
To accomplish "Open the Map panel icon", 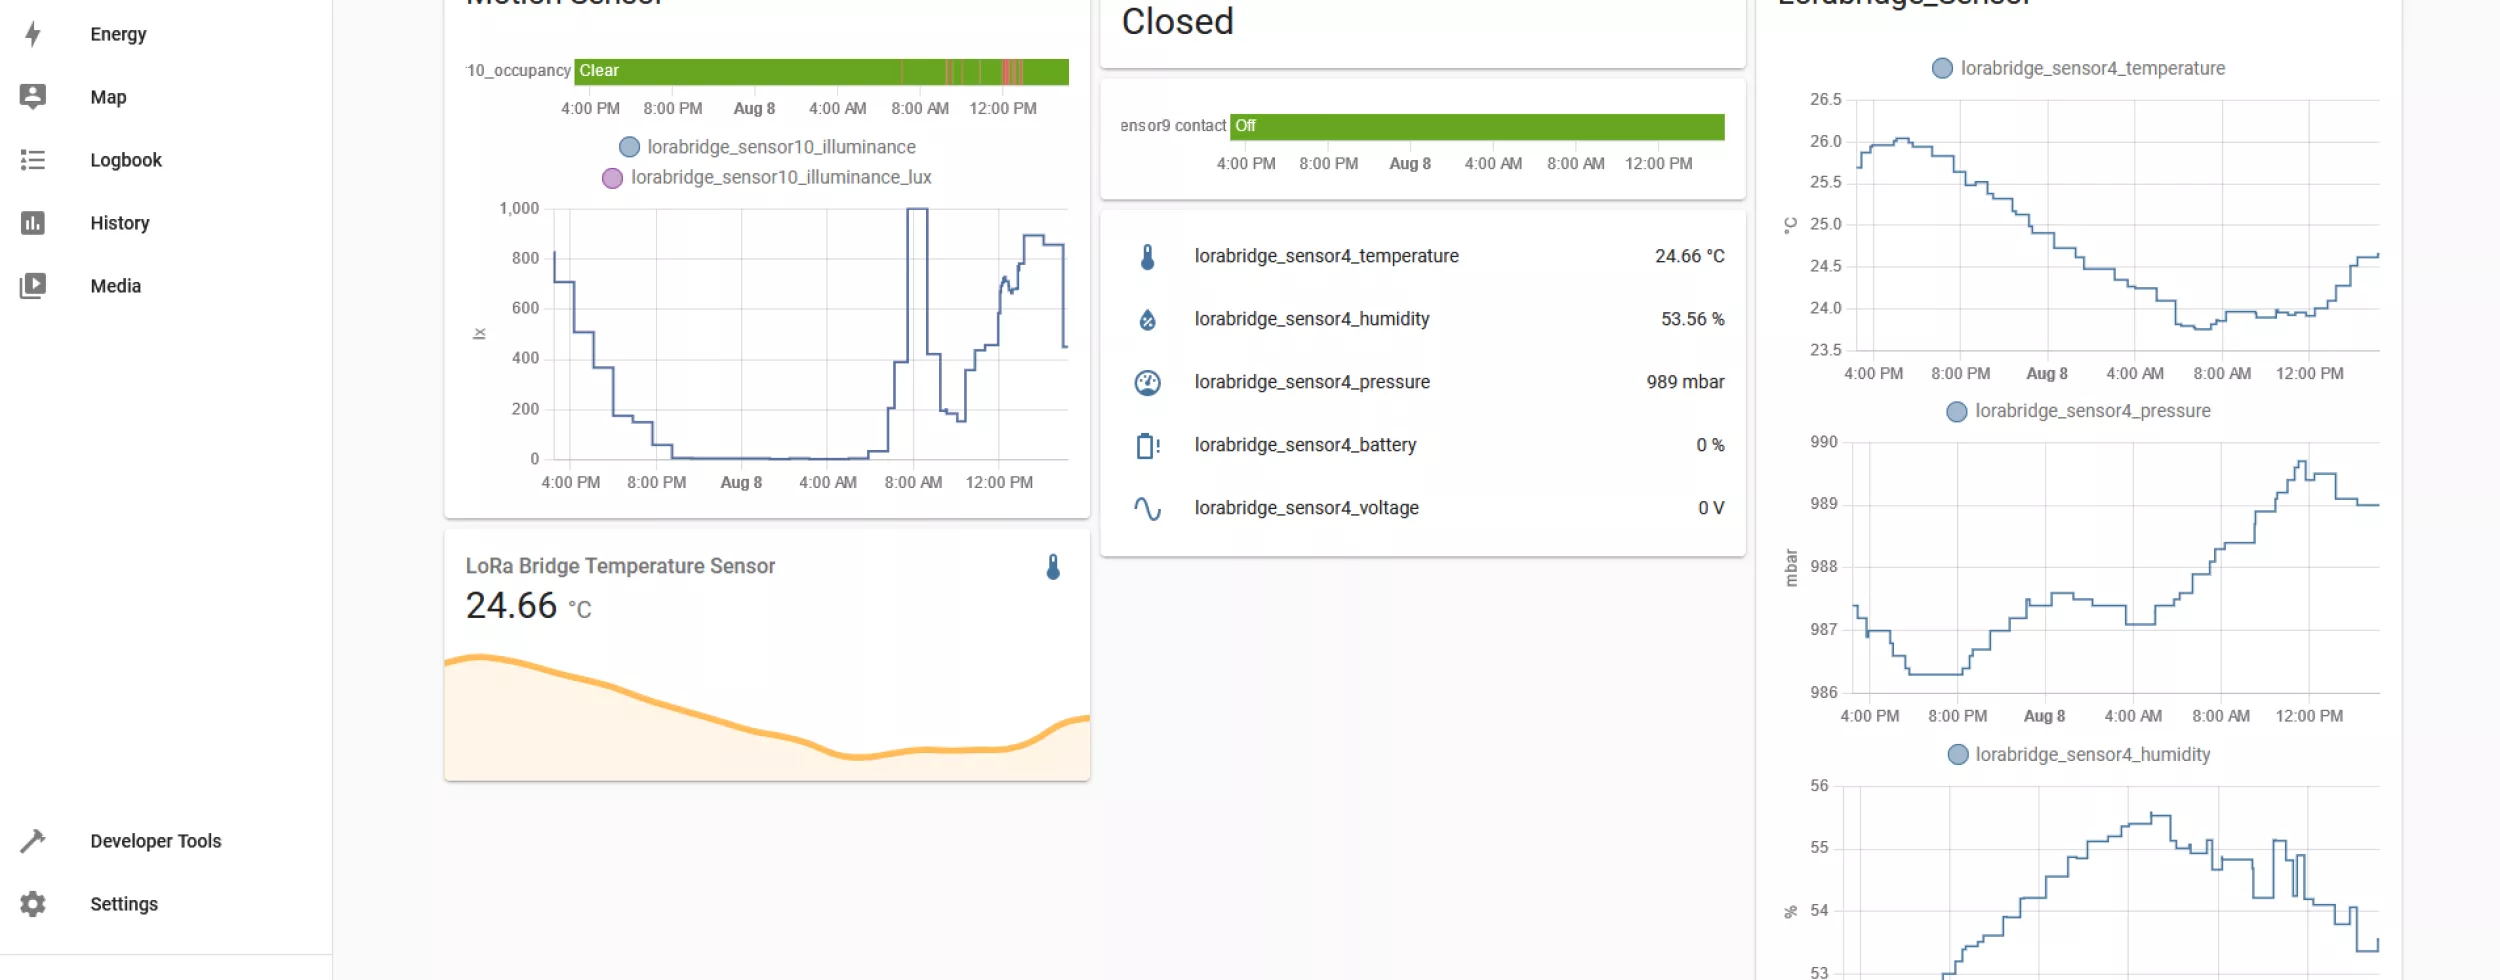I will tap(34, 96).
